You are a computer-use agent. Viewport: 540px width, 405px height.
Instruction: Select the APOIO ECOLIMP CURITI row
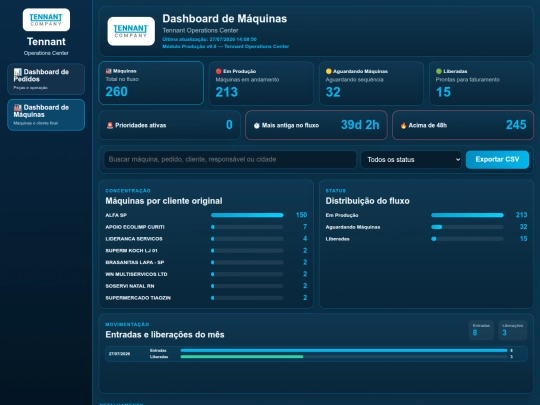coord(206,227)
